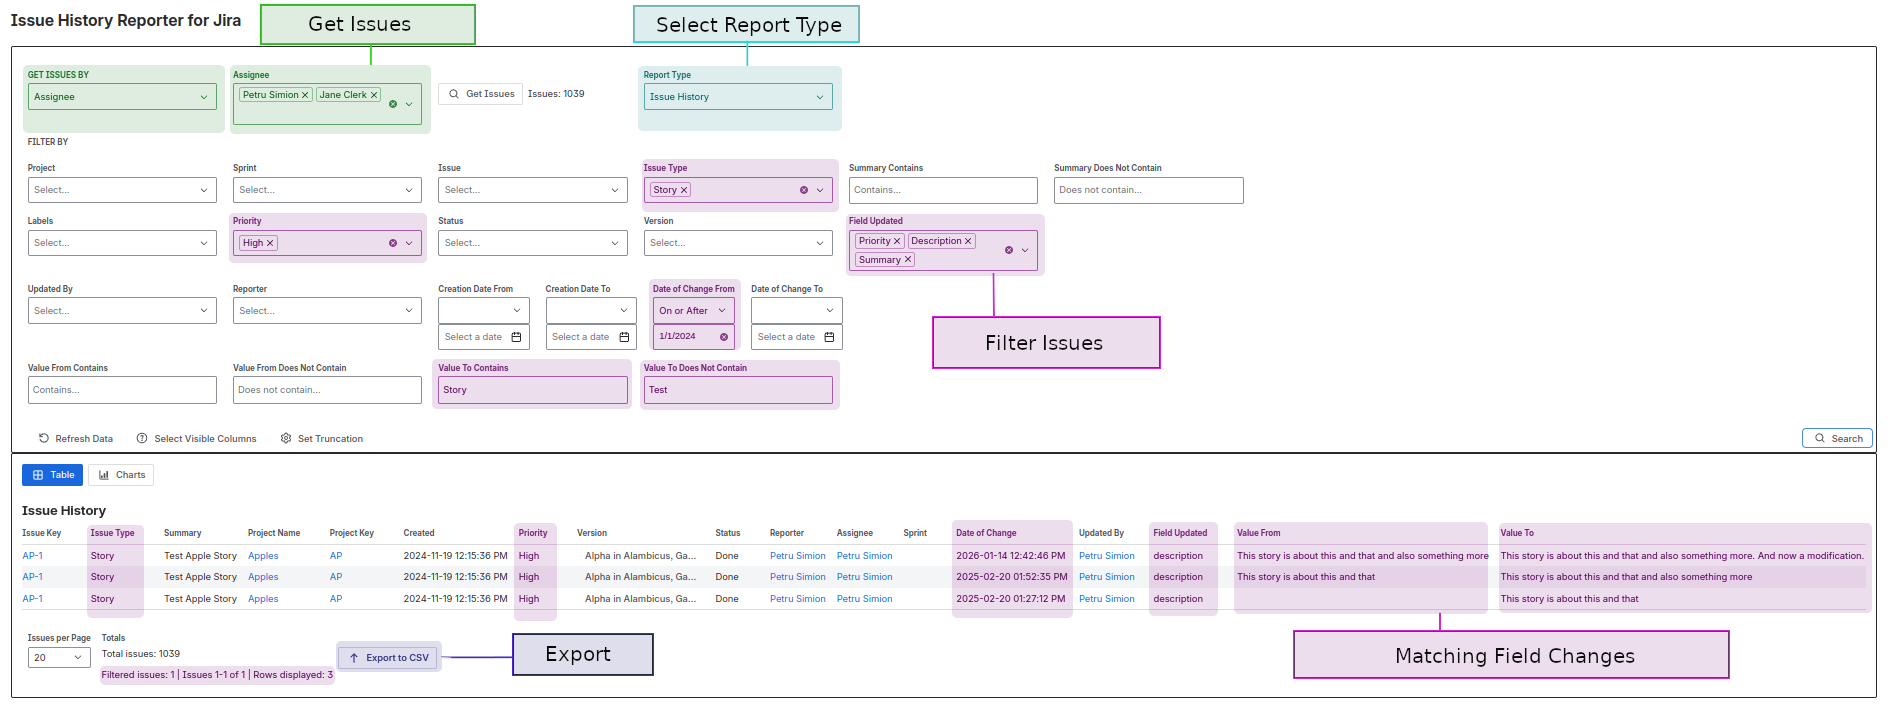
Task: Clear the Priority filter
Action: click(392, 243)
